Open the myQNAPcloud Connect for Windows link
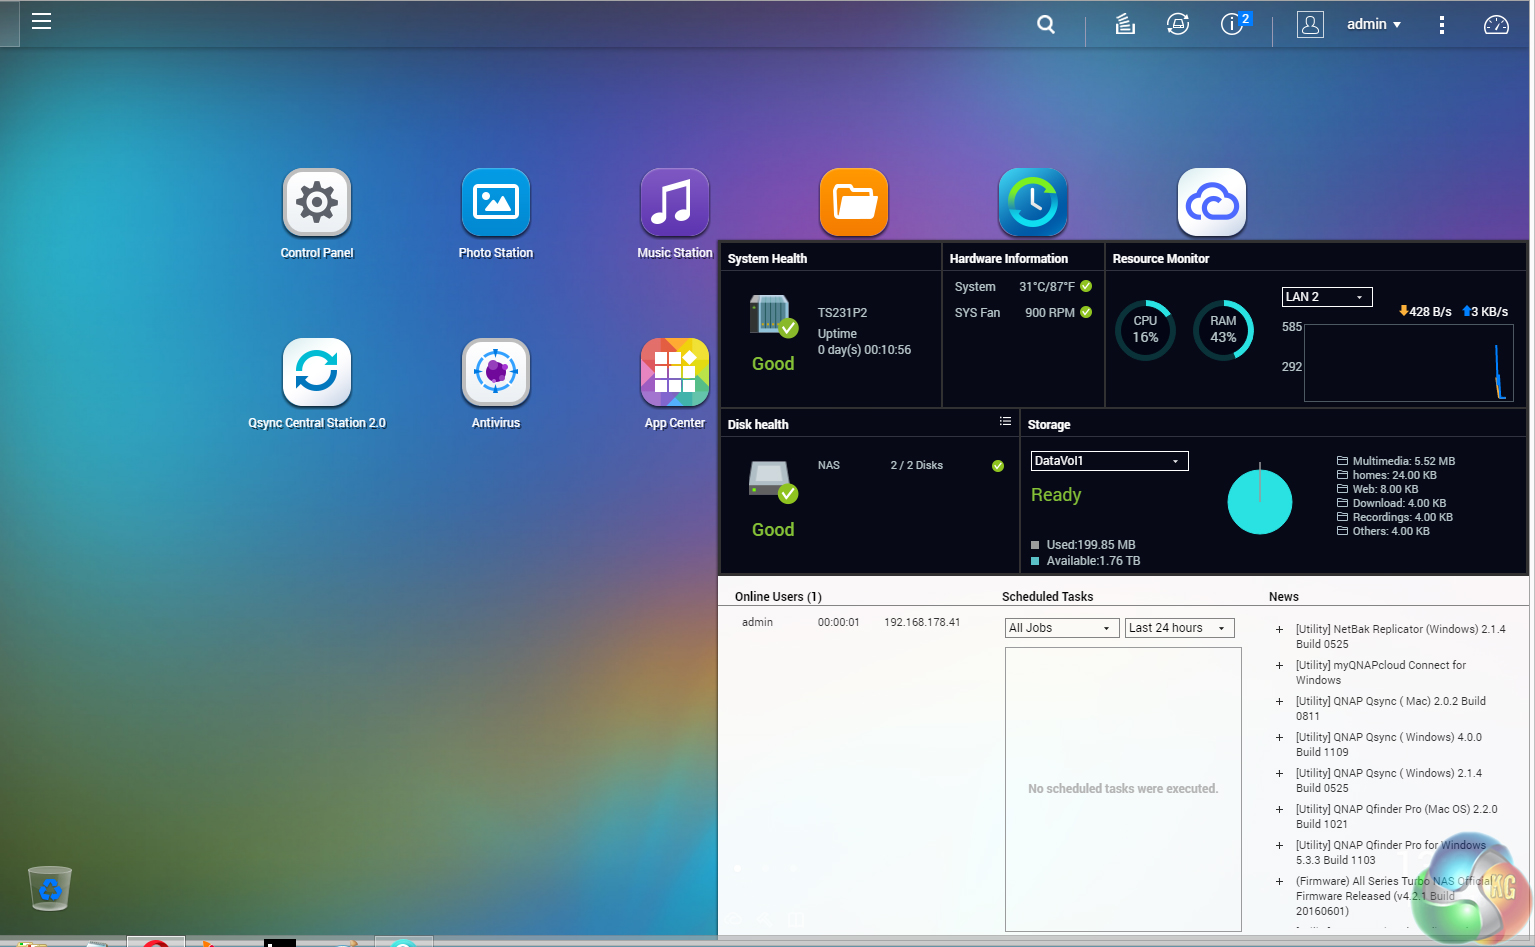The height and width of the screenshot is (947, 1535). click(1381, 673)
